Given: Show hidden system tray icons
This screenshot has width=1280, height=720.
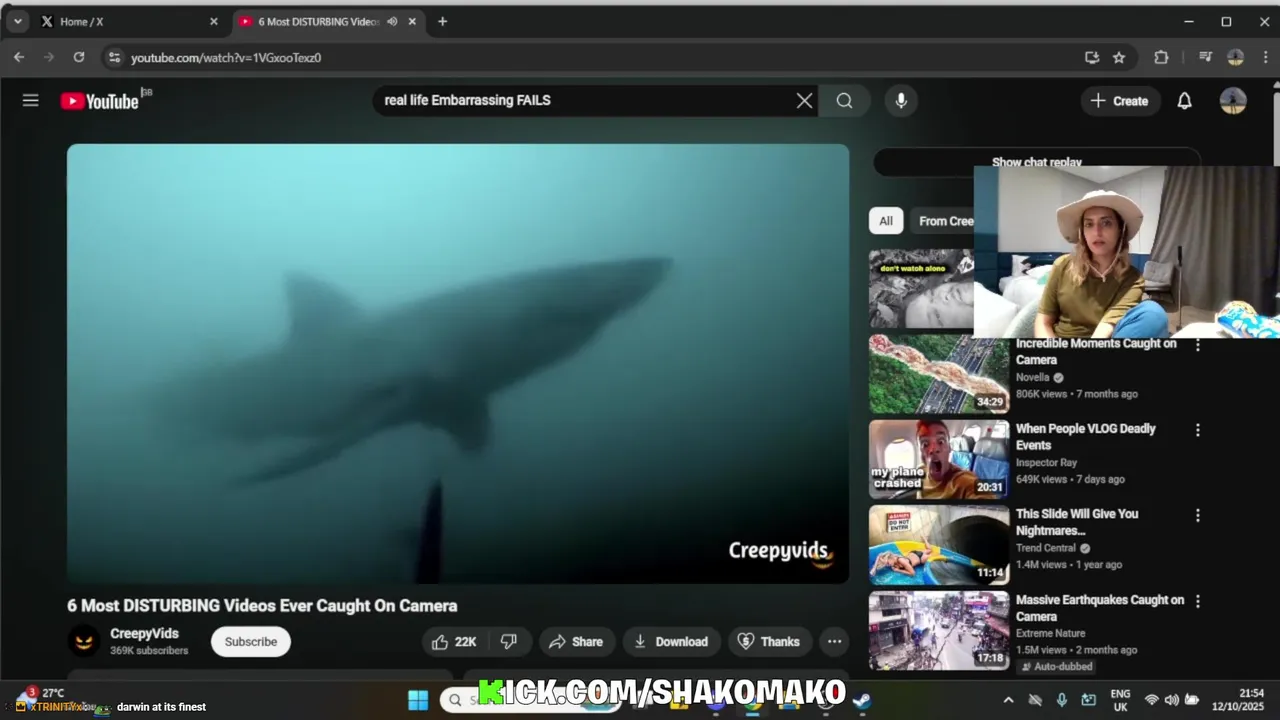Looking at the screenshot, I should tap(1008, 700).
